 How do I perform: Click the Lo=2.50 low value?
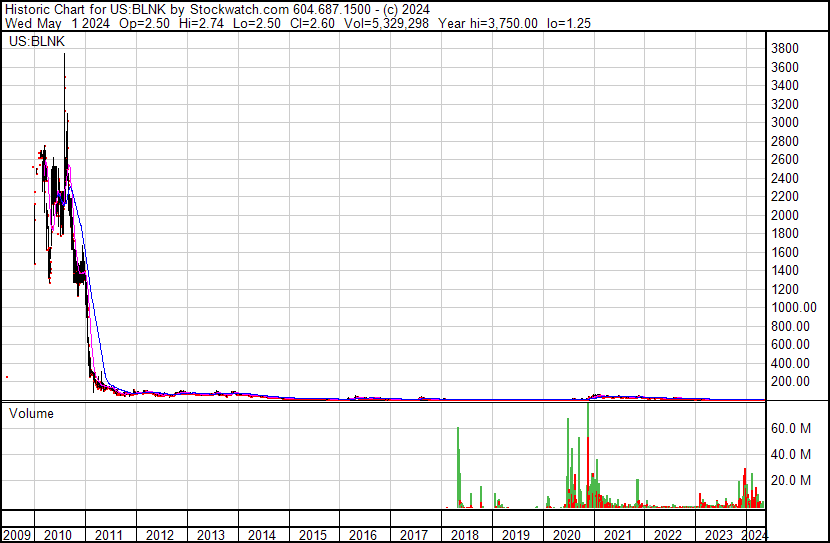coord(258,23)
